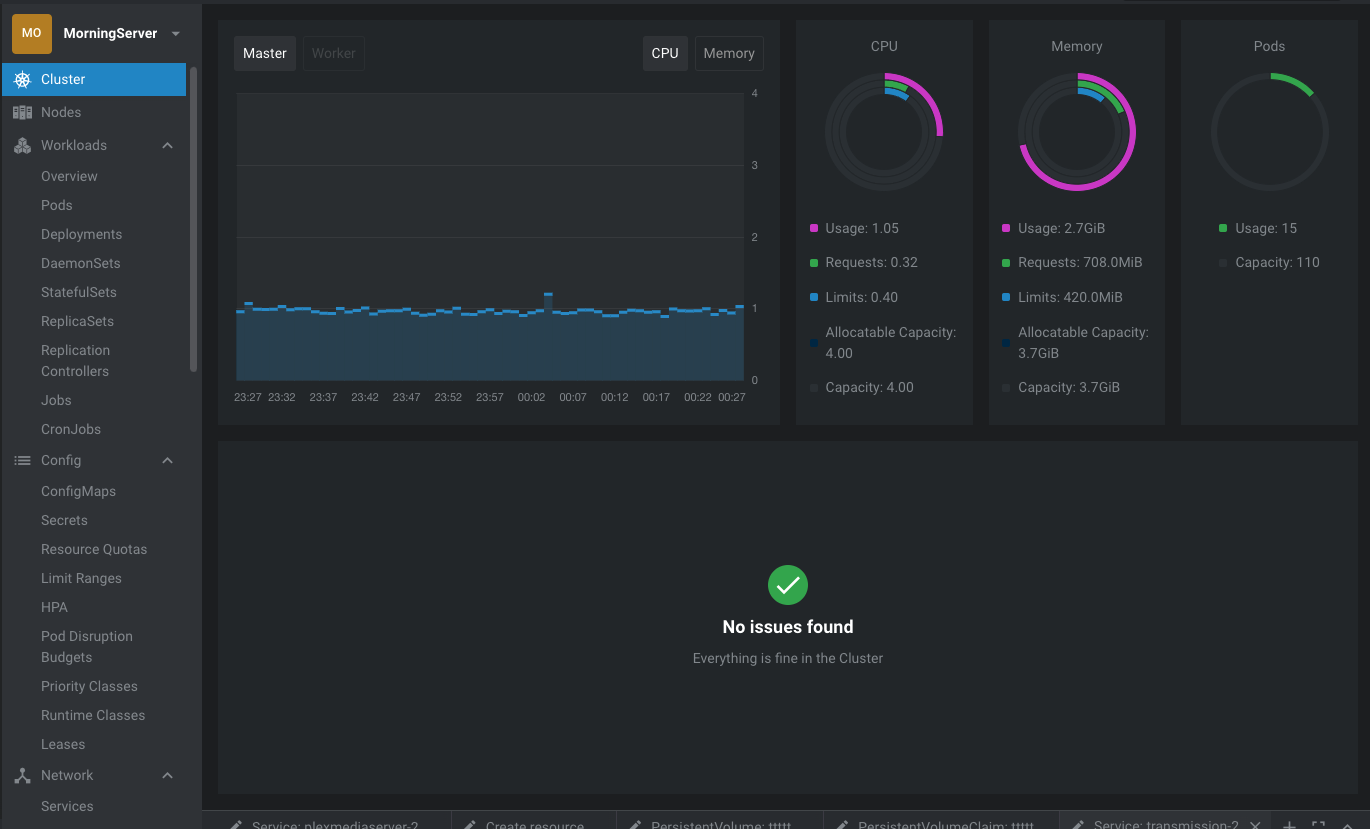This screenshot has height=829, width=1370.
Task: Click the Pods donut chart
Action: 1270,132
